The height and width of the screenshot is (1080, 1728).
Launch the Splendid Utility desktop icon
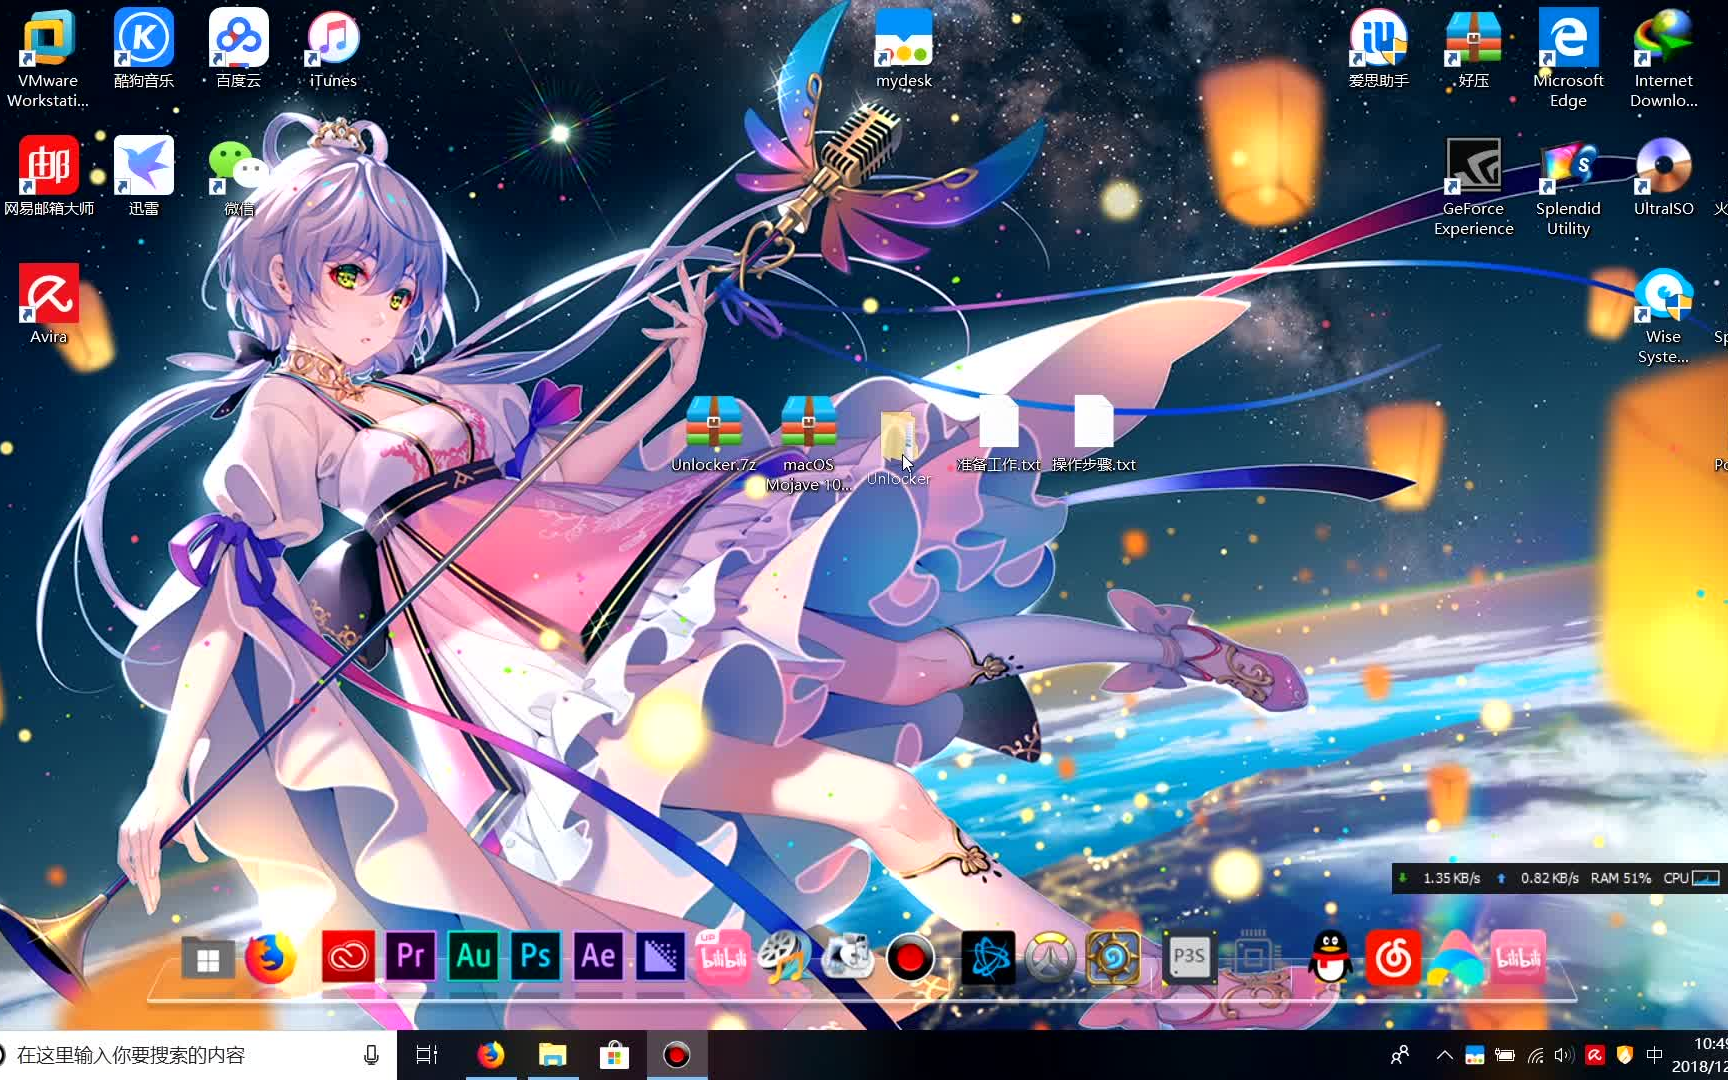click(x=1568, y=186)
